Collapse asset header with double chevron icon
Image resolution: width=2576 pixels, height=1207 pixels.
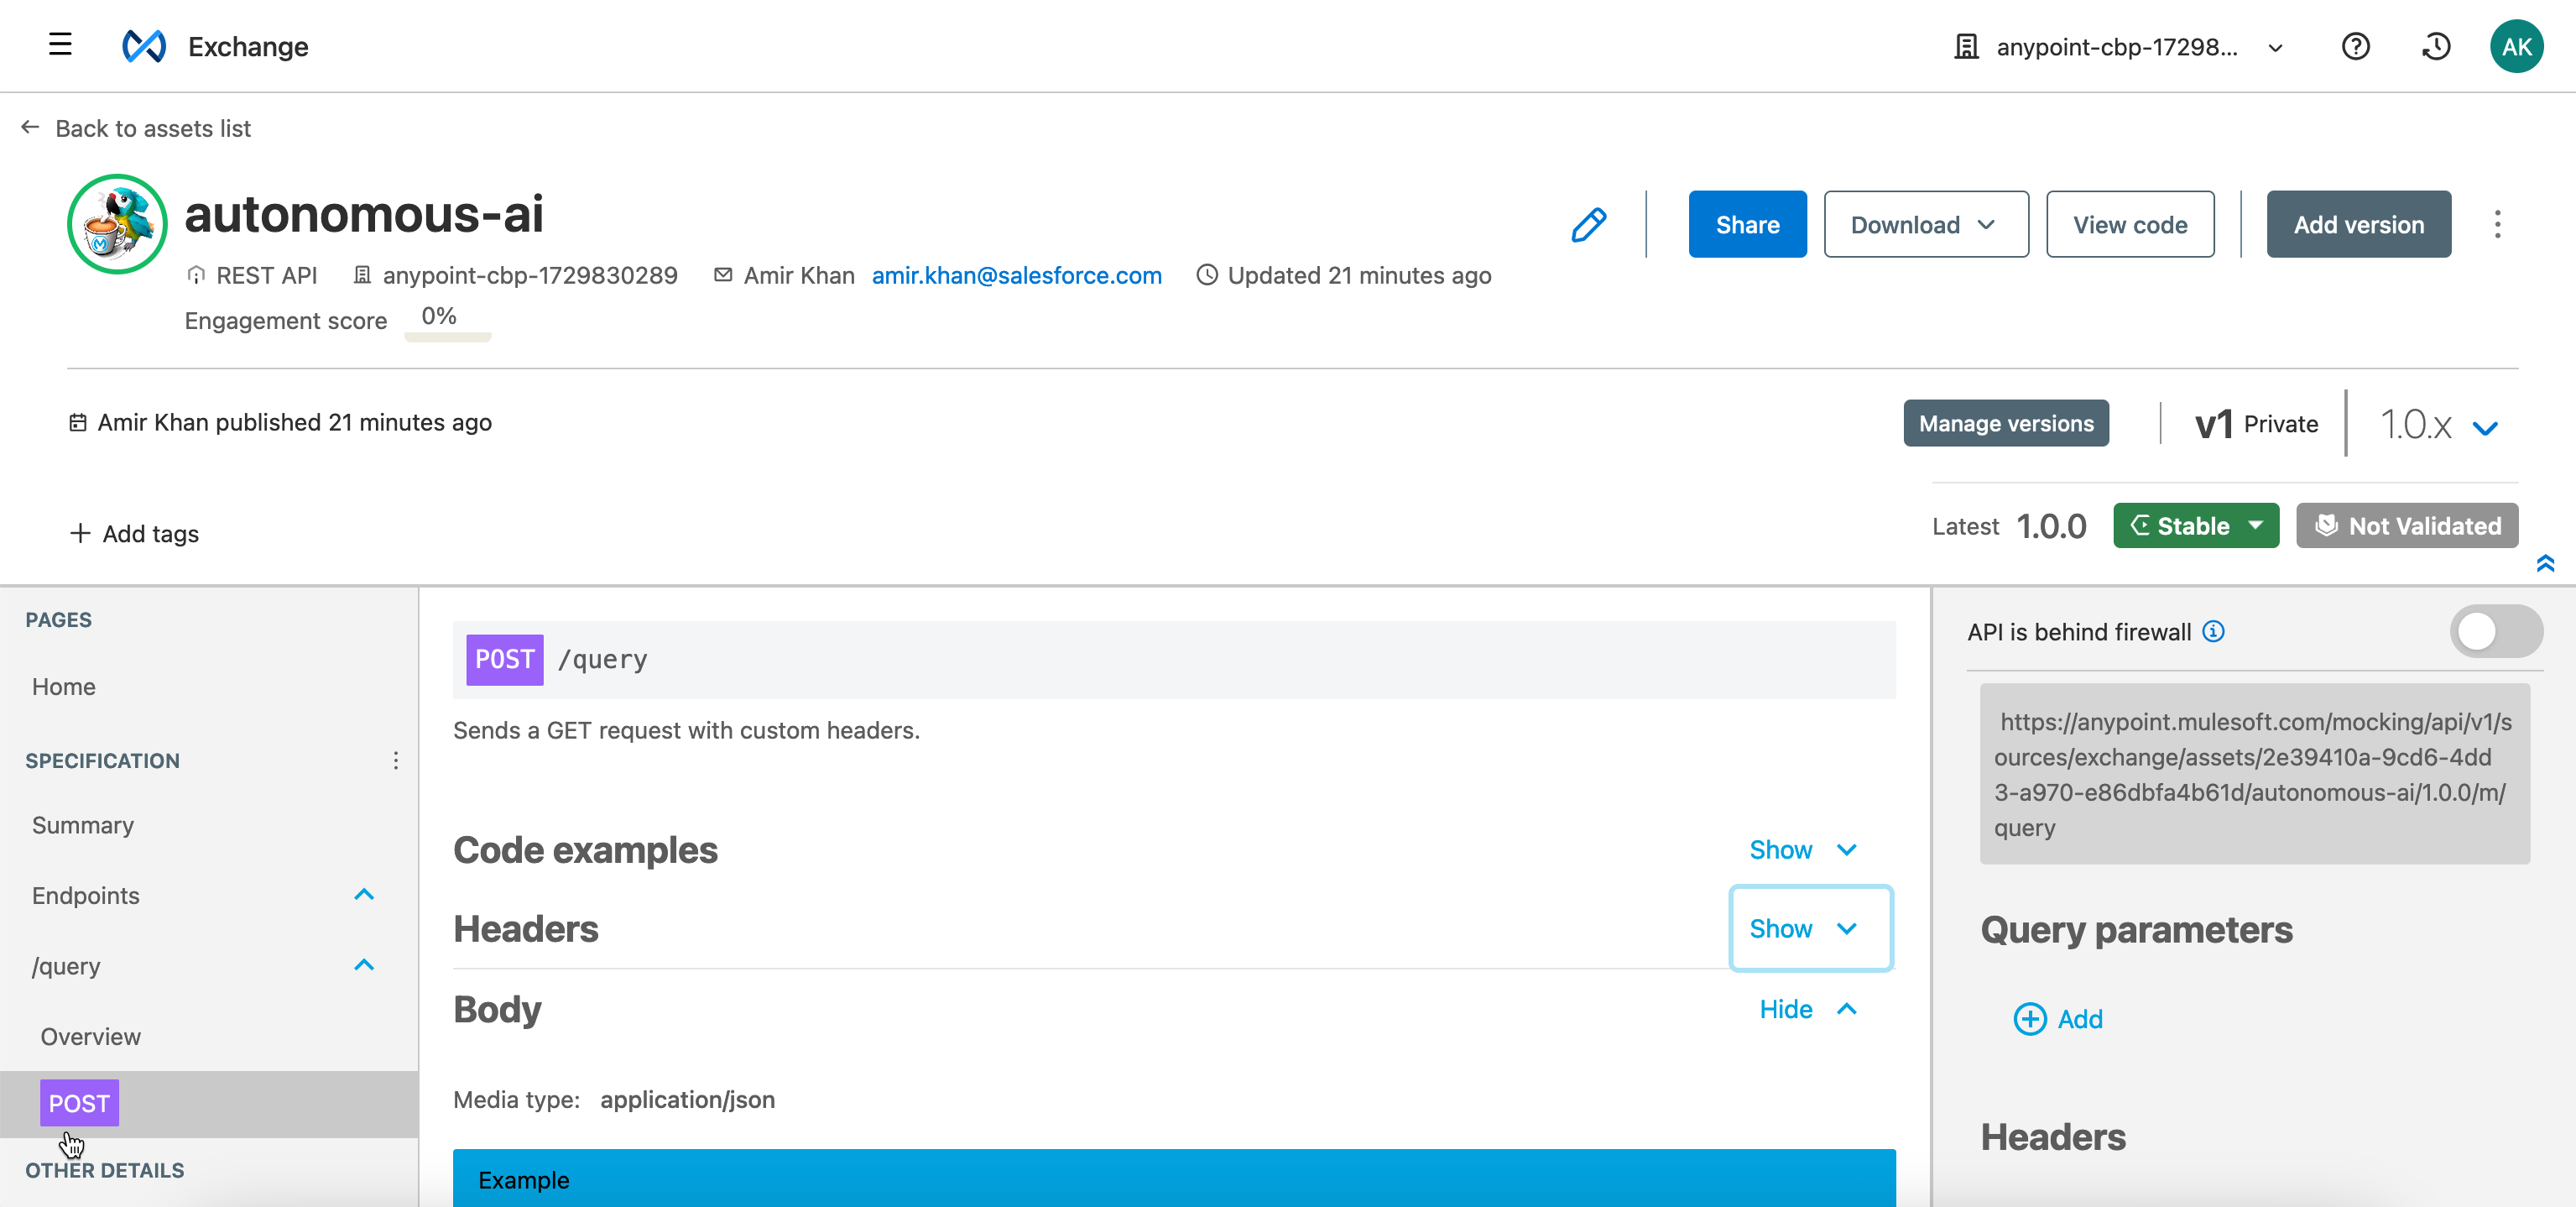pos(2545,563)
